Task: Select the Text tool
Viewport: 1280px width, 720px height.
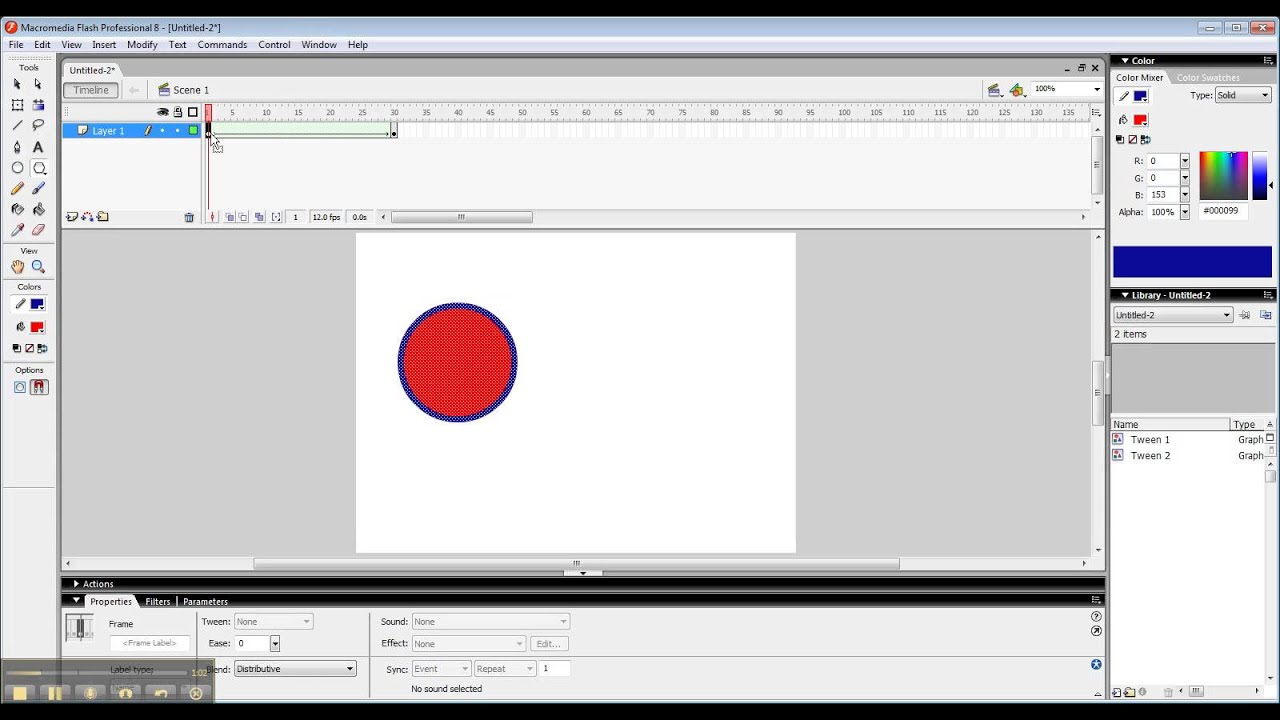Action: coord(38,147)
